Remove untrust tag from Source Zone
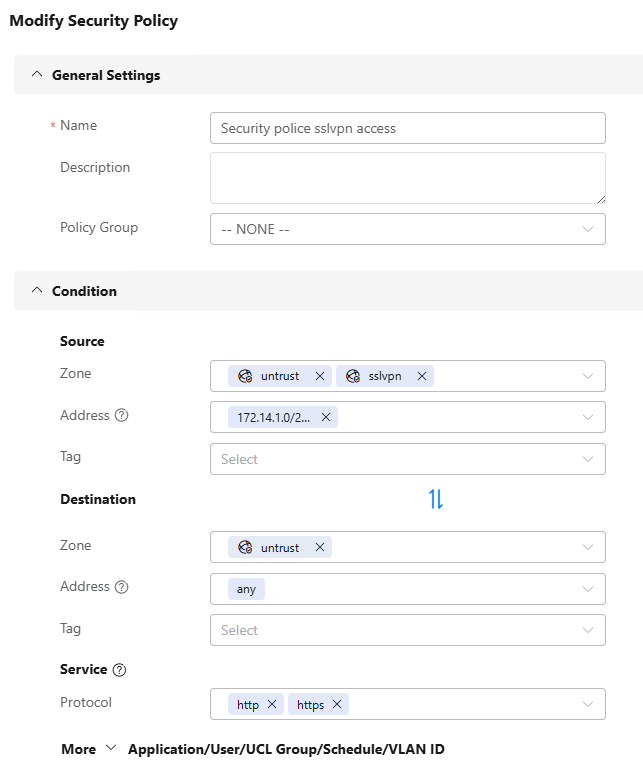Screen dimensions: 643x768 coord(320,376)
